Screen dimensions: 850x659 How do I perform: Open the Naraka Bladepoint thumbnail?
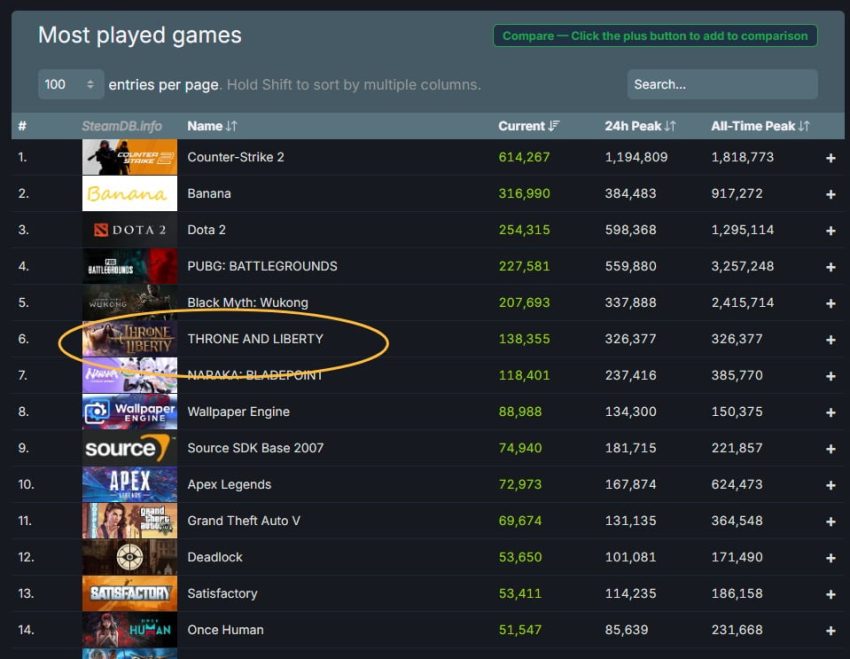click(130, 375)
